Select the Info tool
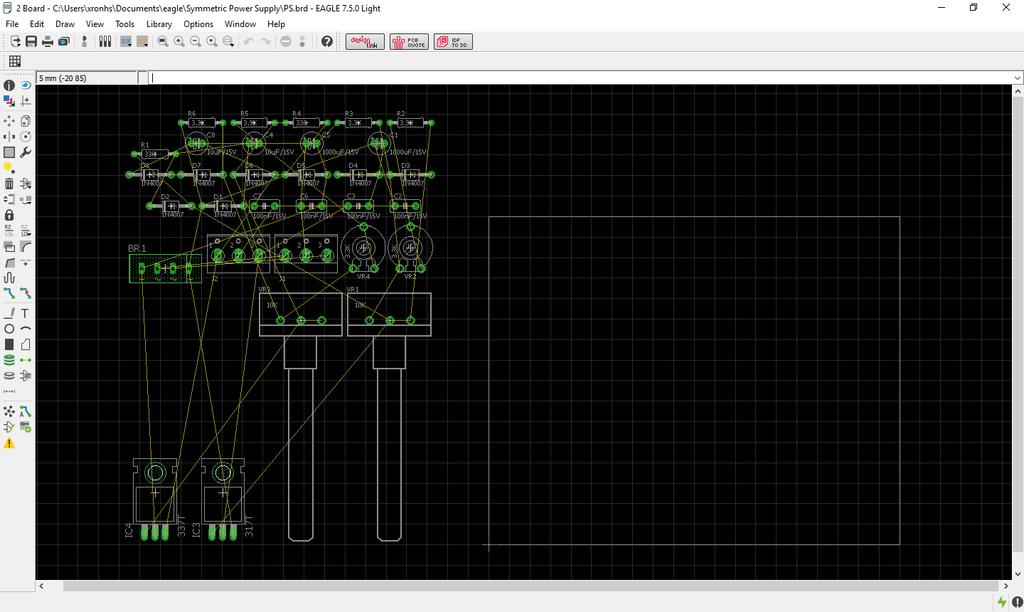 click(9, 86)
